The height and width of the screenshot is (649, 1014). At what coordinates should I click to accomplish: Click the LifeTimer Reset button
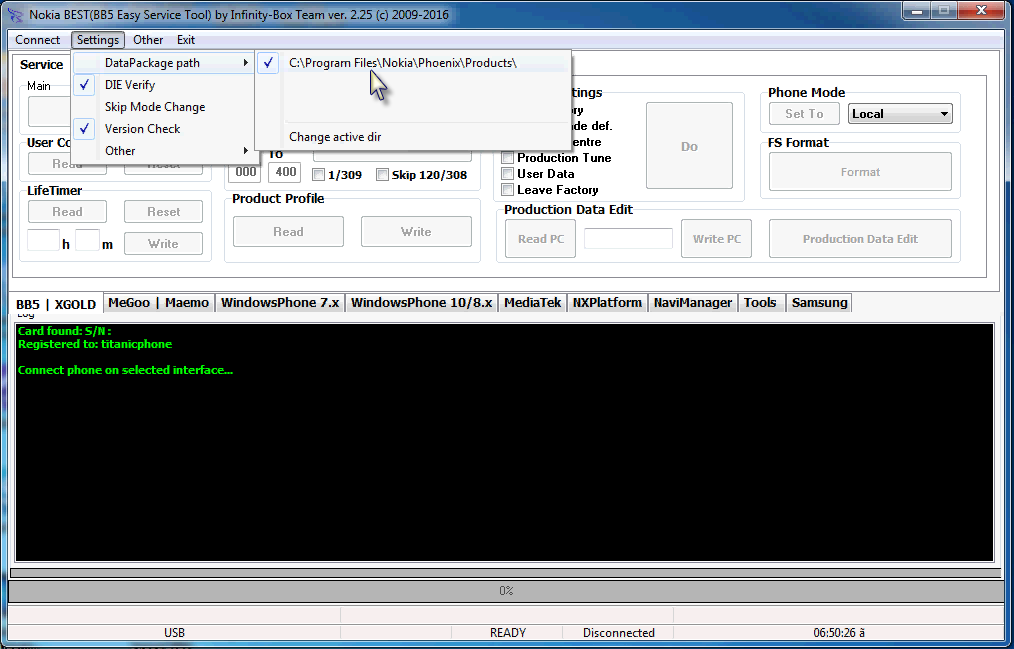[164, 212]
